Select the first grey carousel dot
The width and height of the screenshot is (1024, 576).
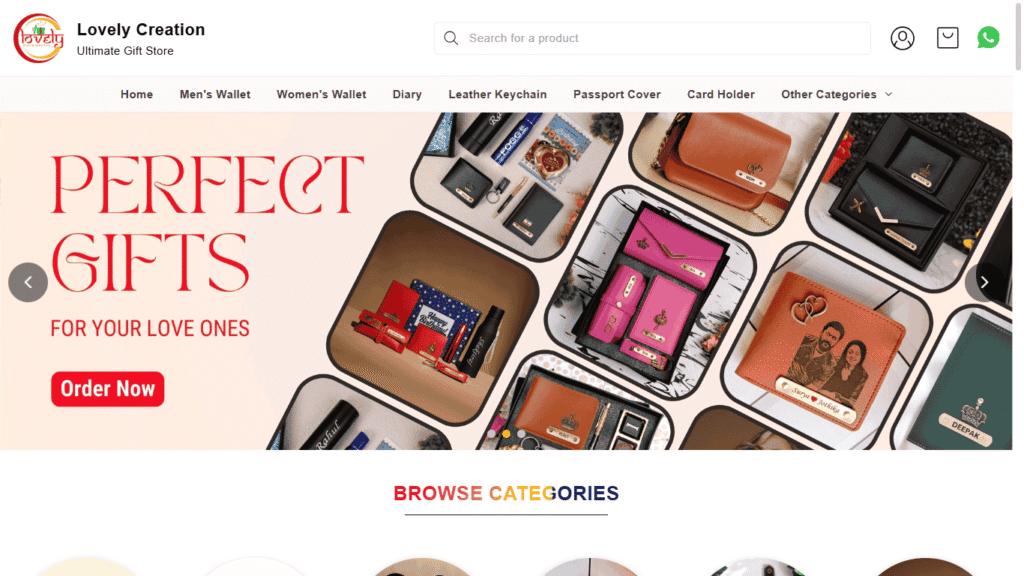[x=491, y=434]
